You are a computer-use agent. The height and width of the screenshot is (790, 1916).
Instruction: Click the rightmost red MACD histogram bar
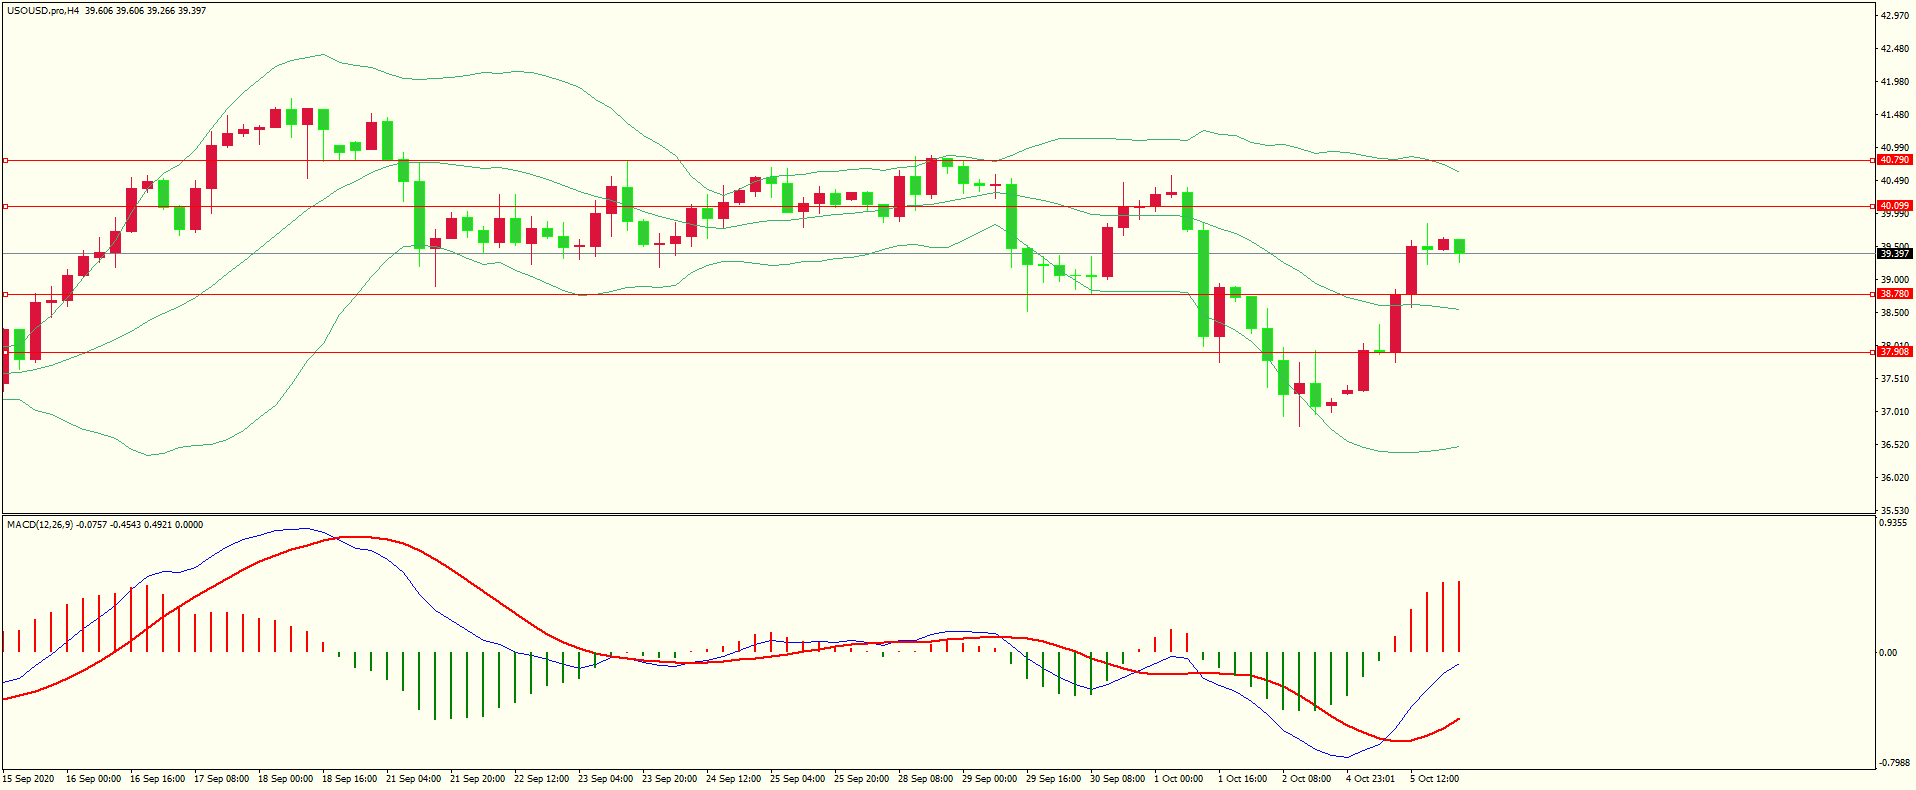pos(1459,616)
